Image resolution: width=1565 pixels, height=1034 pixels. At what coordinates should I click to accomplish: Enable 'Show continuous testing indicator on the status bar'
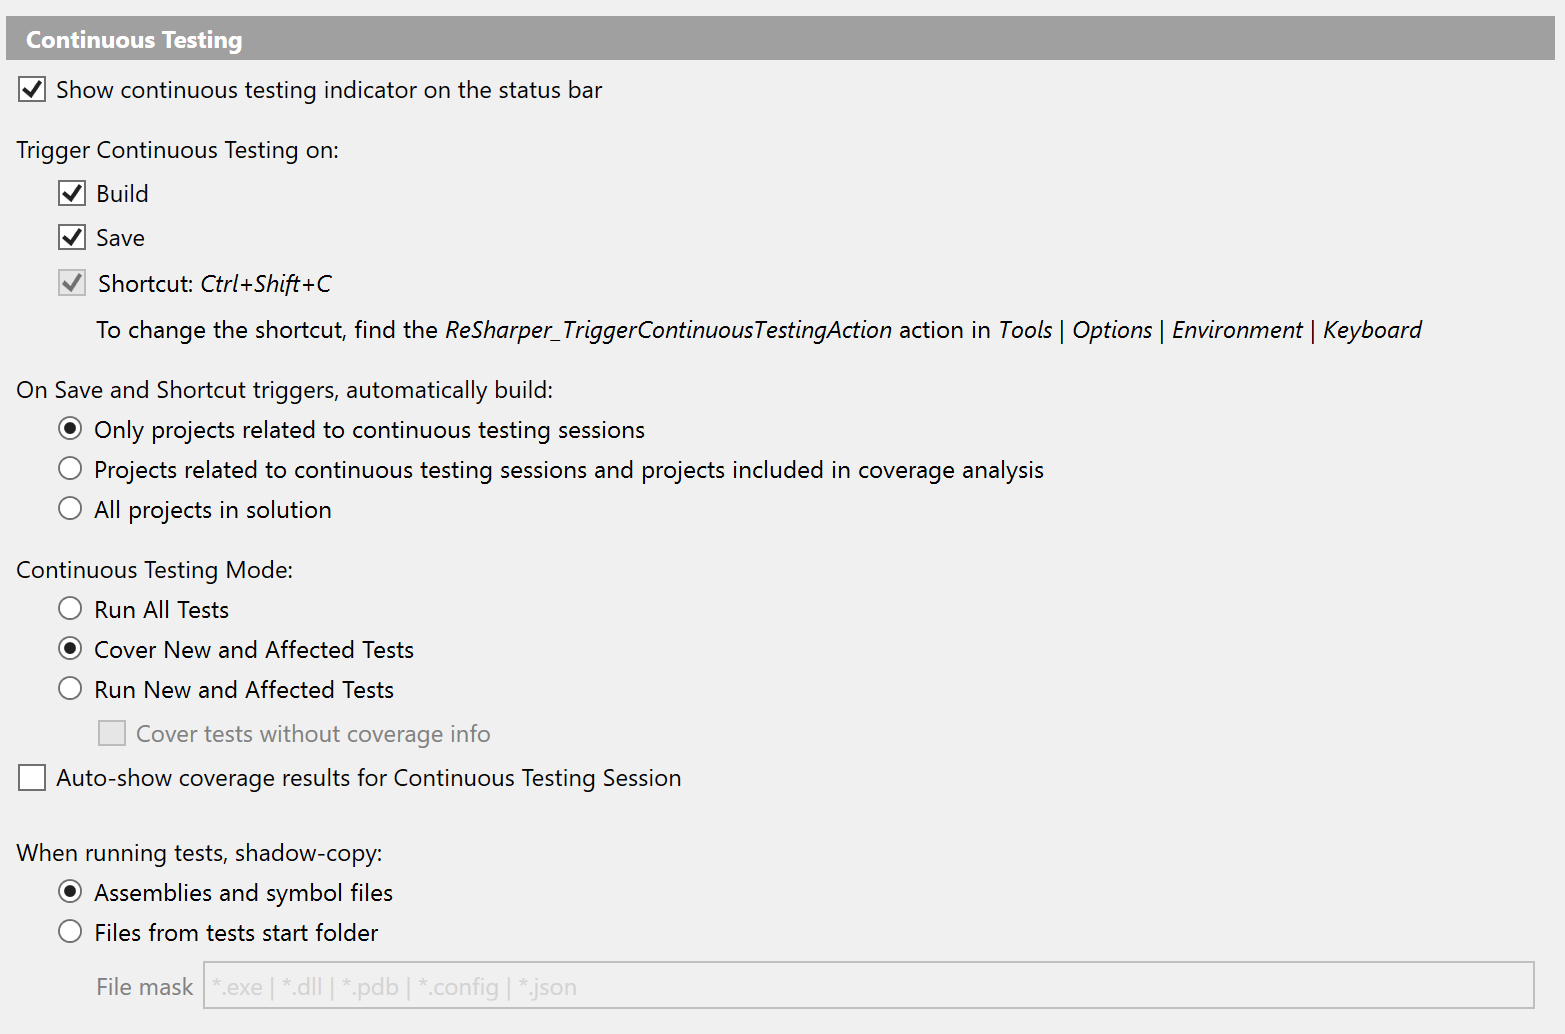pos(31,89)
